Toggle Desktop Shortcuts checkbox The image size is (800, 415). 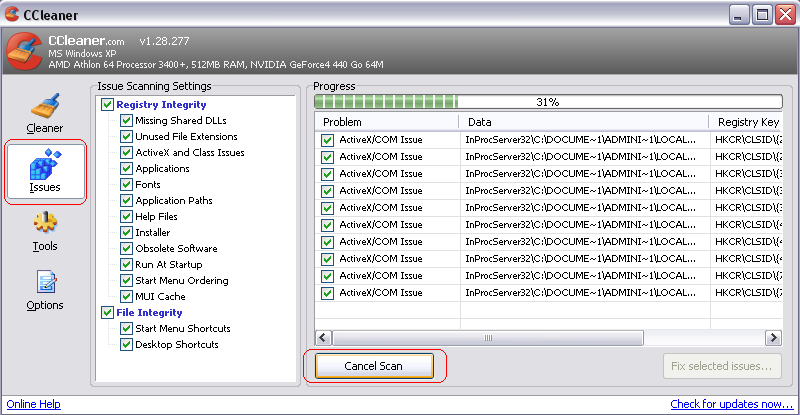(126, 345)
